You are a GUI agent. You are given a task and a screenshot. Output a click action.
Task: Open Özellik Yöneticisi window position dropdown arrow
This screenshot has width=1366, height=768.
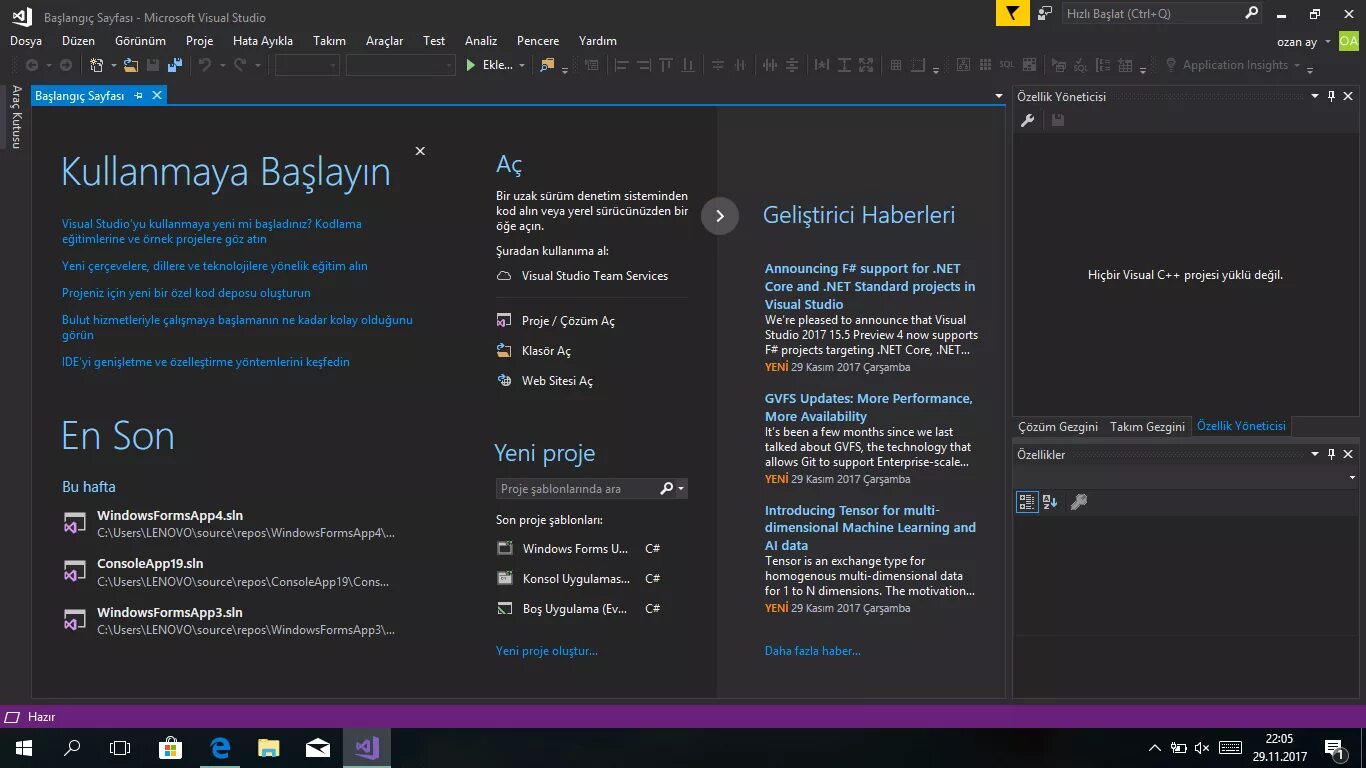pos(1316,96)
